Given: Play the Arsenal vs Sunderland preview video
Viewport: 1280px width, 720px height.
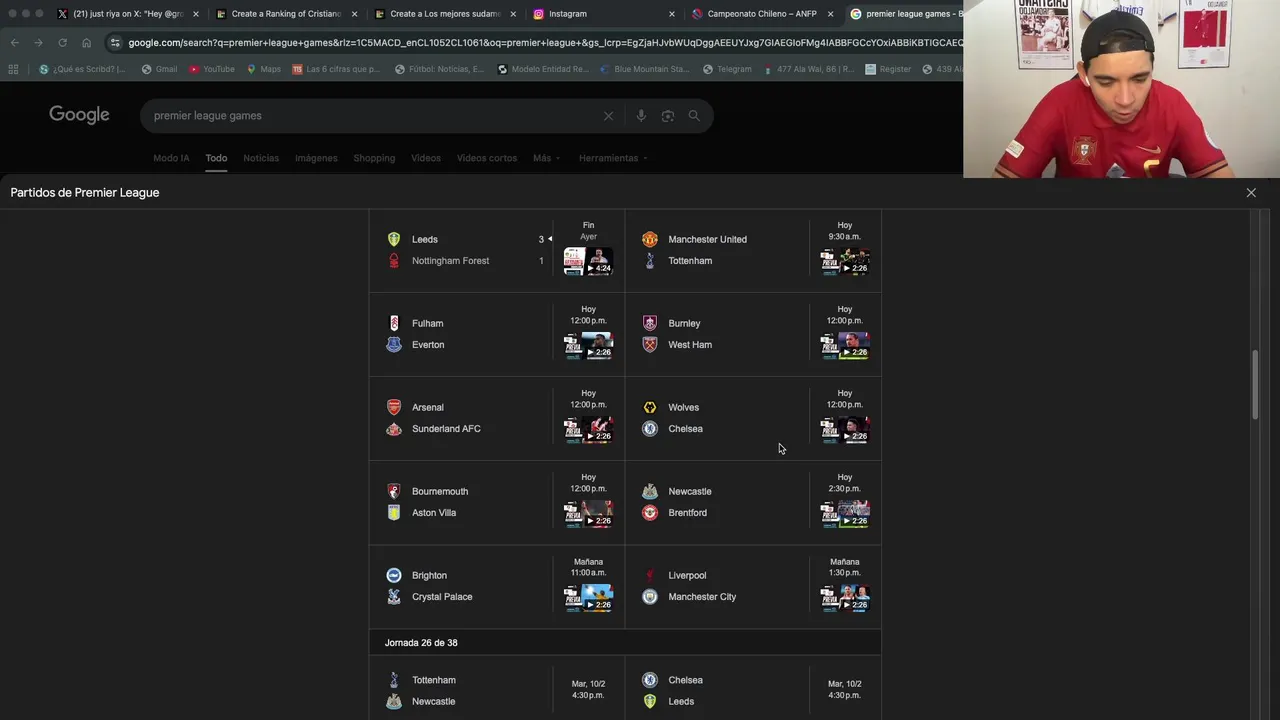Looking at the screenshot, I should pyautogui.click(x=588, y=429).
